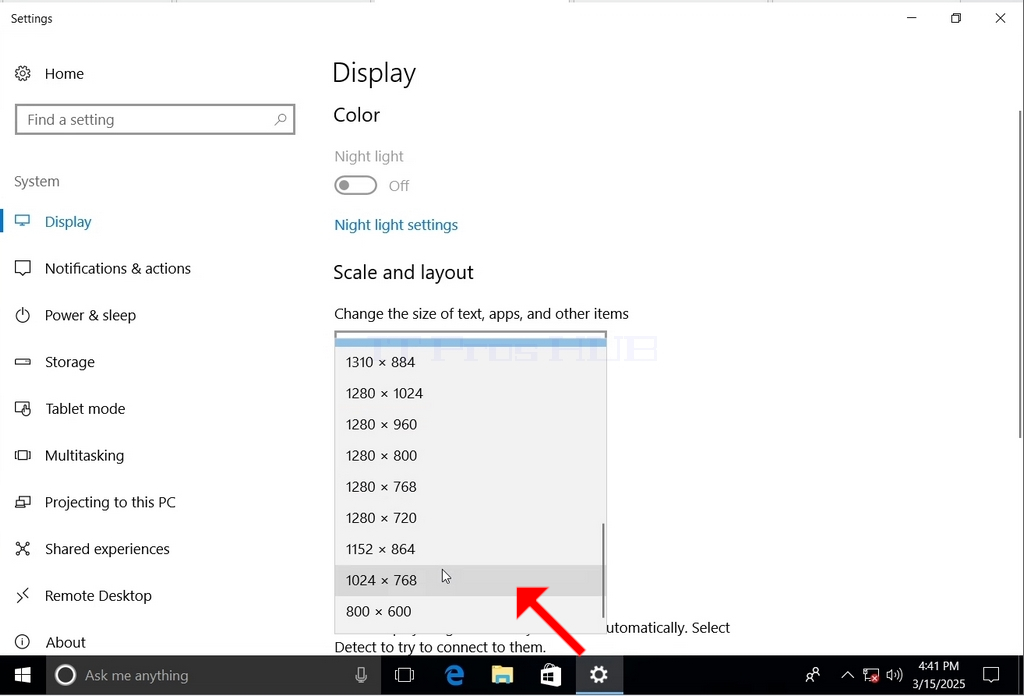Click the Multitasking icon
Screen dimensions: 1024x696
(x=23, y=455)
